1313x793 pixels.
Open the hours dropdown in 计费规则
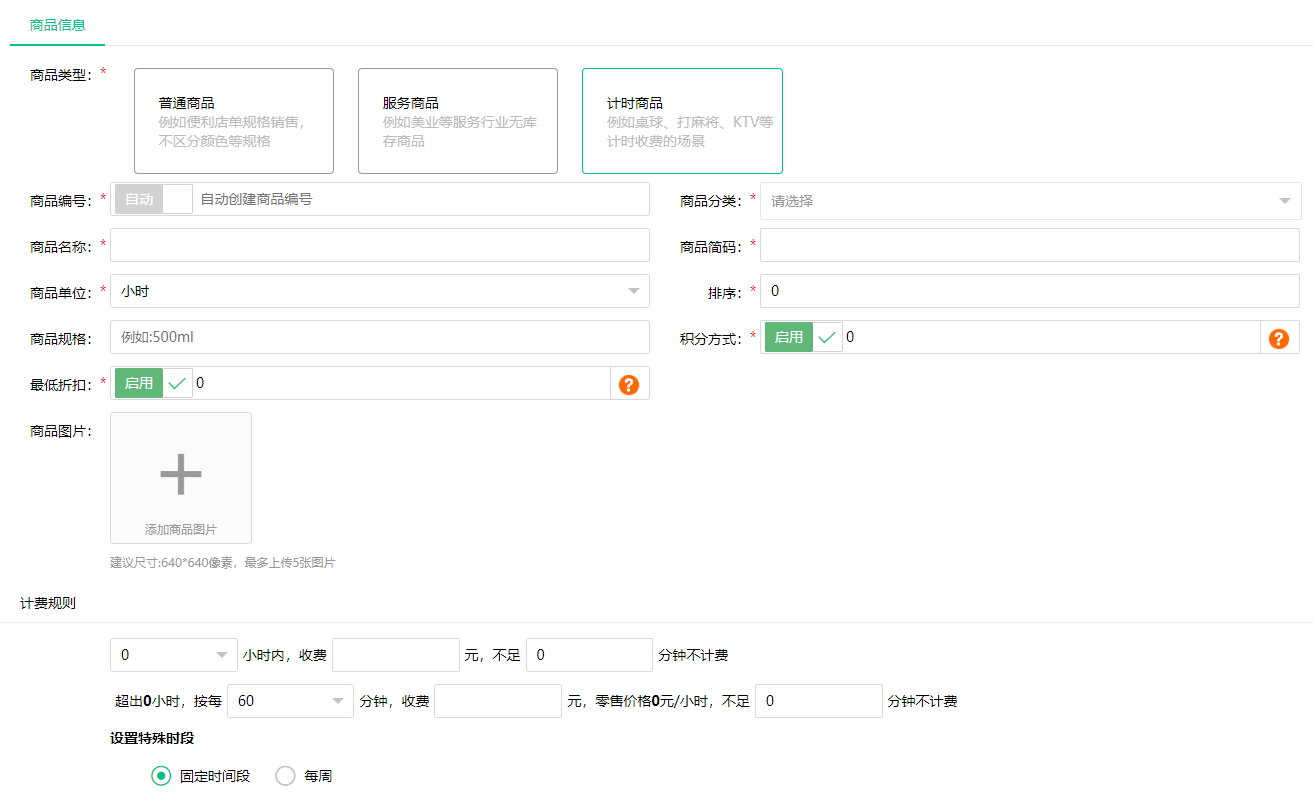click(x=173, y=654)
